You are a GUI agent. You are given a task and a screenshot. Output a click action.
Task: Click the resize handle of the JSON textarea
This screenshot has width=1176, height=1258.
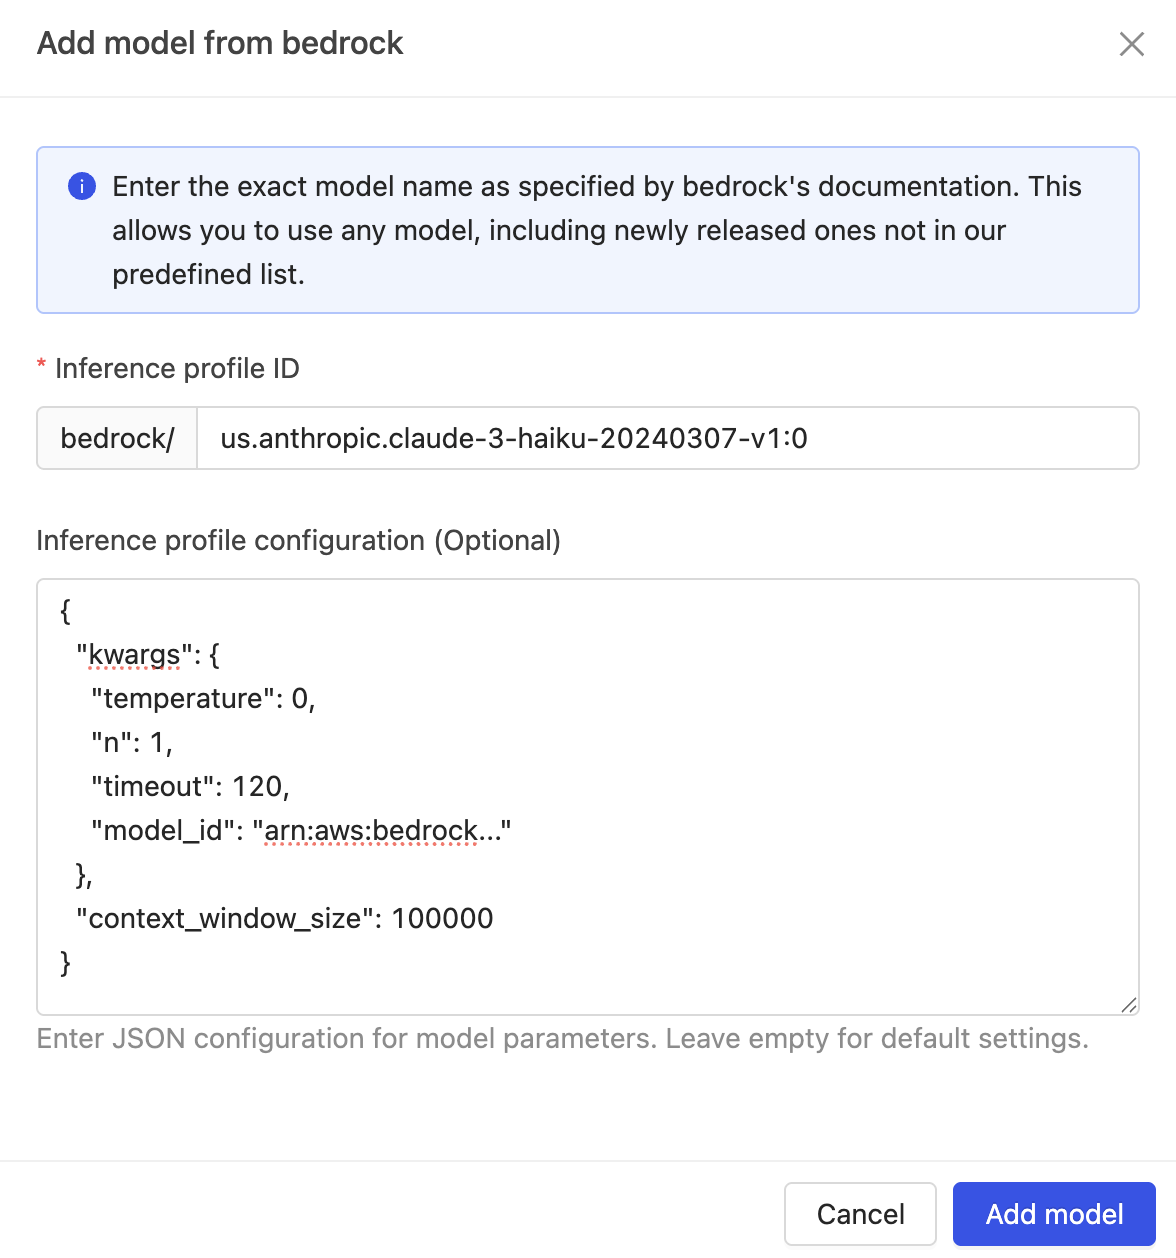pyautogui.click(x=1129, y=1005)
